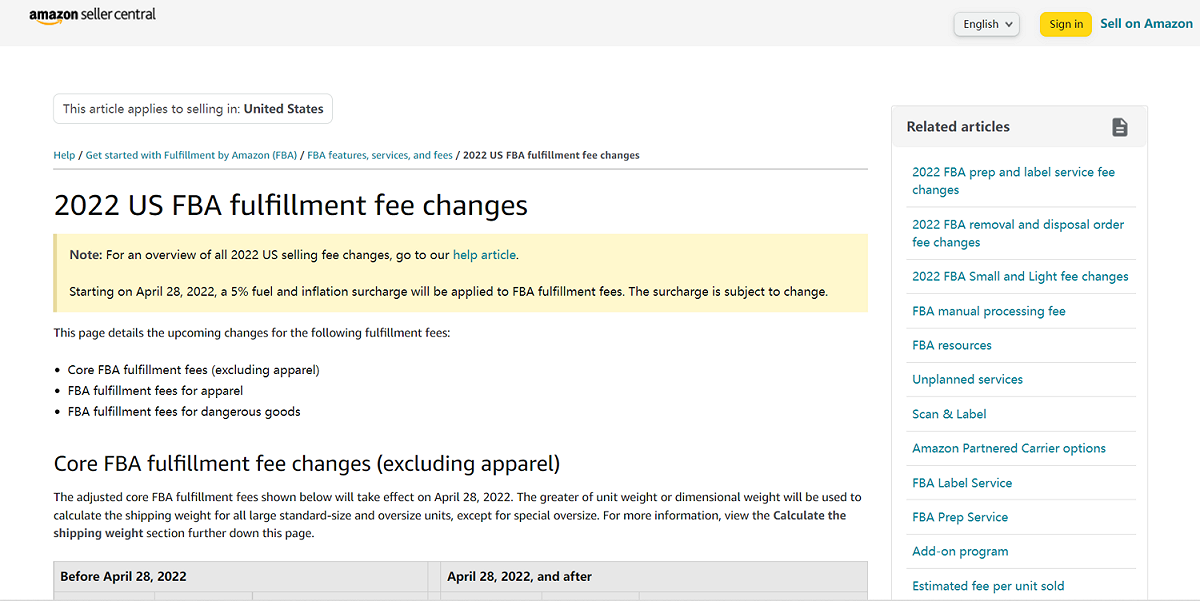Click FBA fulfillment fees for apparel bullet
The width and height of the screenshot is (1200, 601).
click(x=155, y=391)
